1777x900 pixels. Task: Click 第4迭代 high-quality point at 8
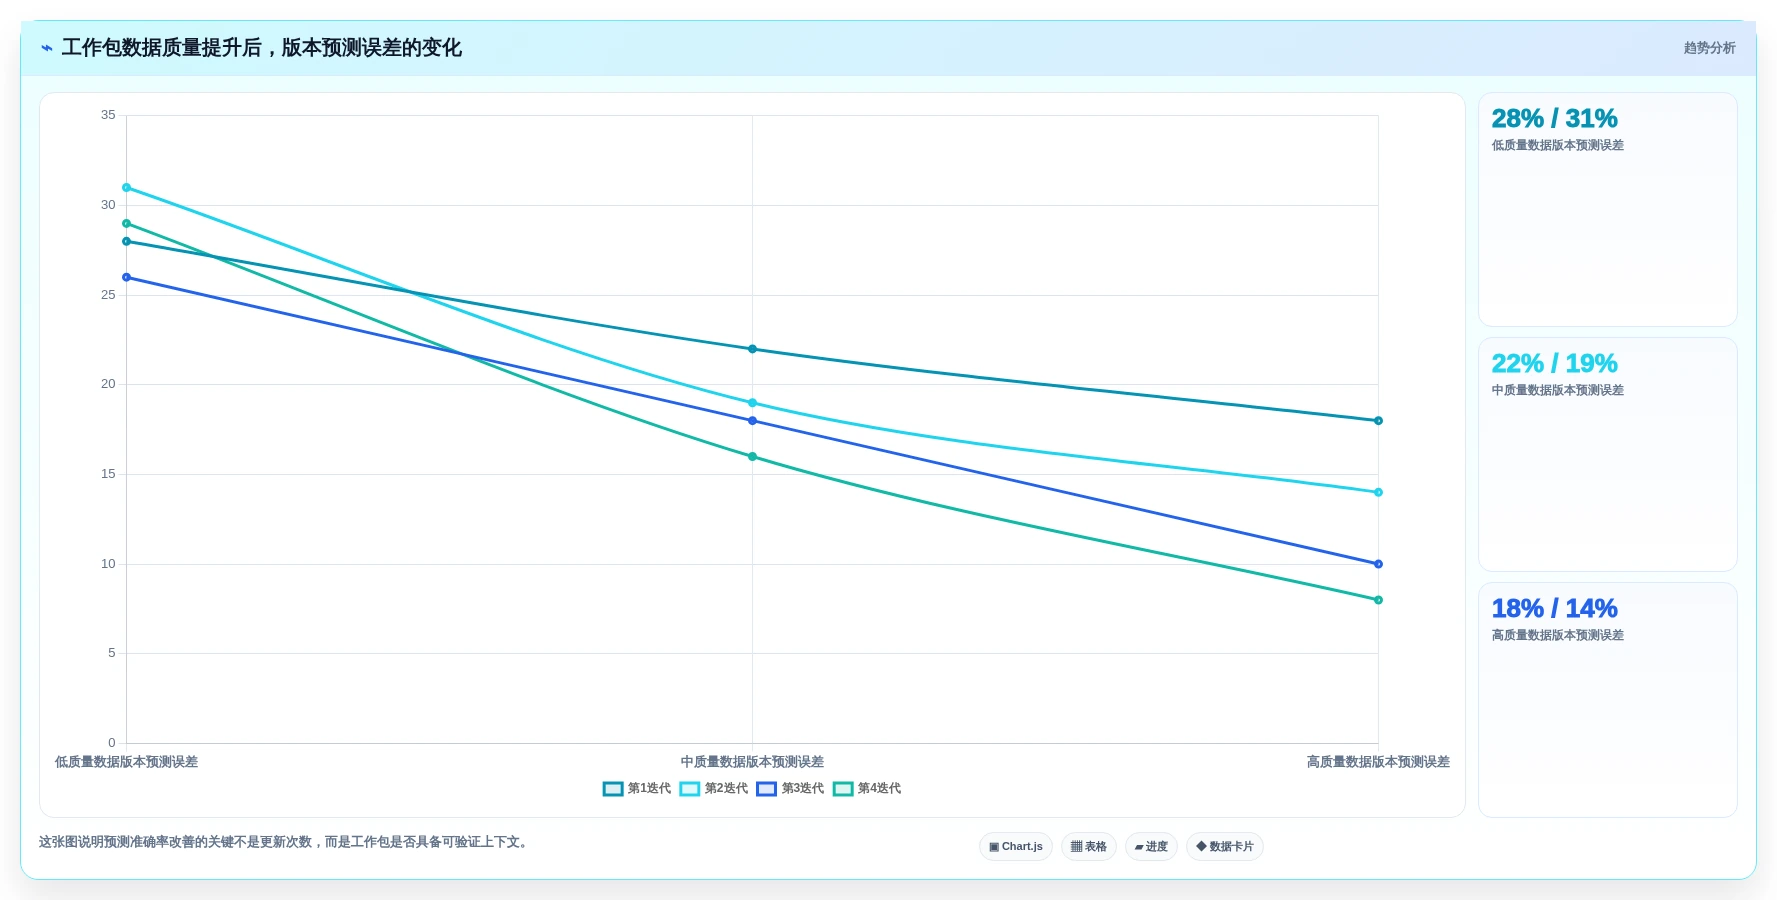tap(1378, 601)
